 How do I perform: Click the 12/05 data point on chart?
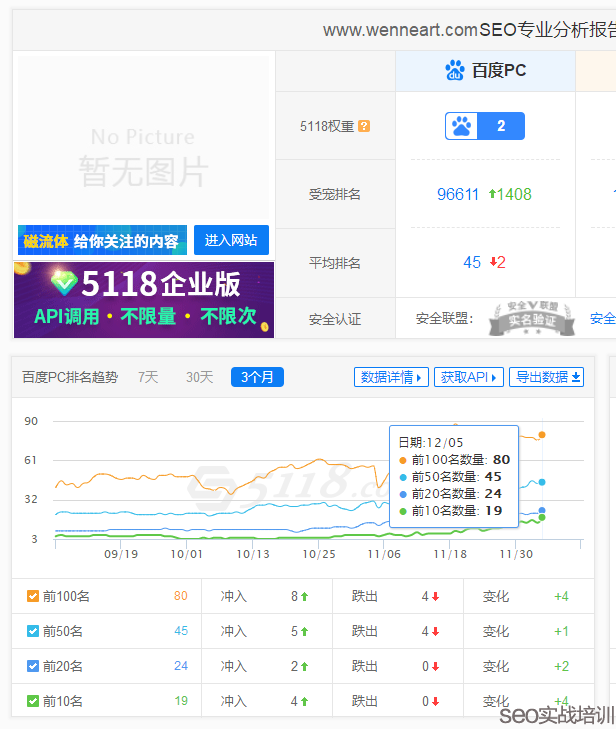tap(542, 434)
